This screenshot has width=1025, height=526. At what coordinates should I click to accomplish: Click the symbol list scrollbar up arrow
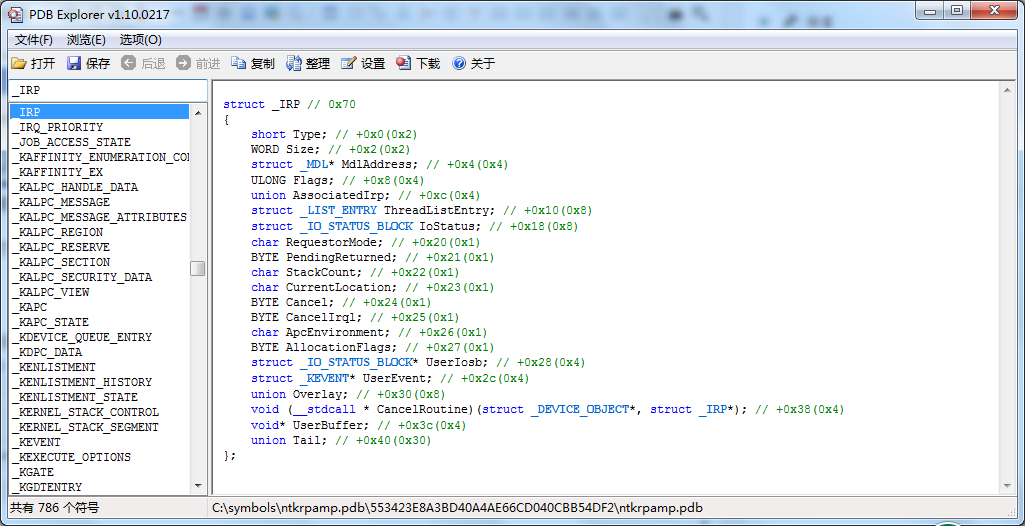point(197,112)
